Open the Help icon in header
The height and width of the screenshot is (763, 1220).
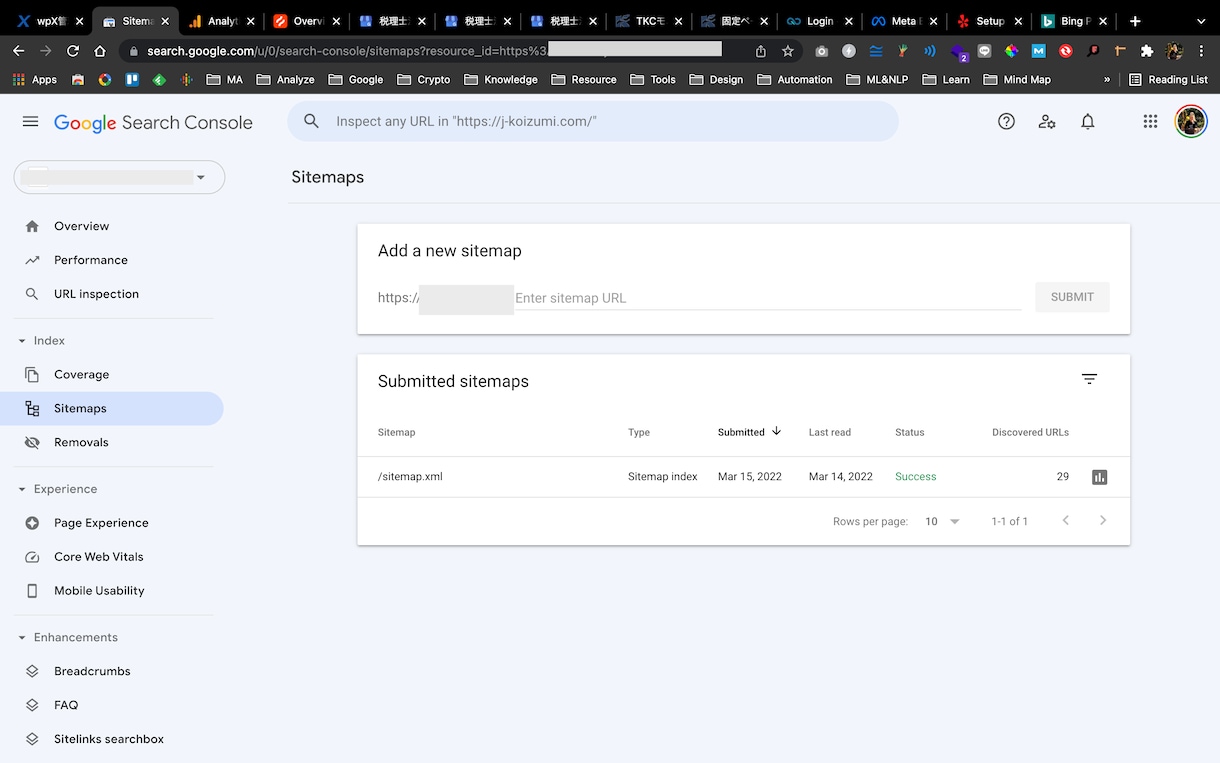[x=1006, y=121]
